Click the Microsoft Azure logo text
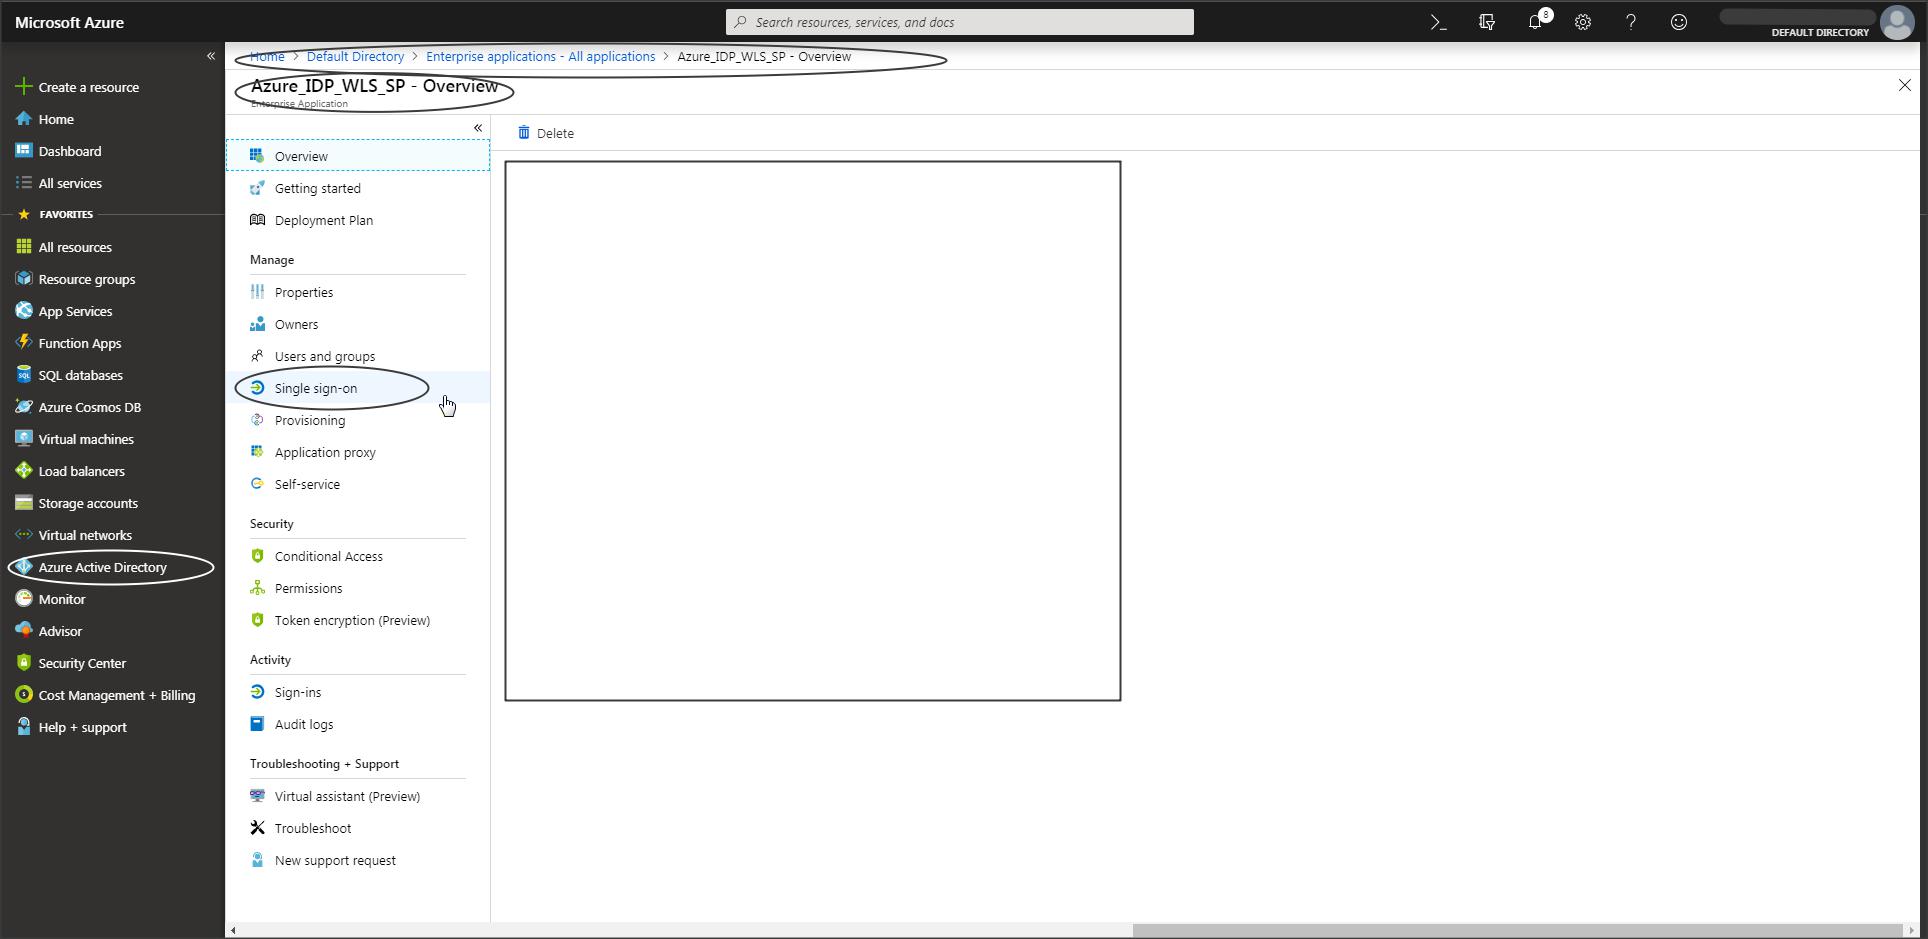This screenshot has width=1928, height=939. (x=70, y=22)
